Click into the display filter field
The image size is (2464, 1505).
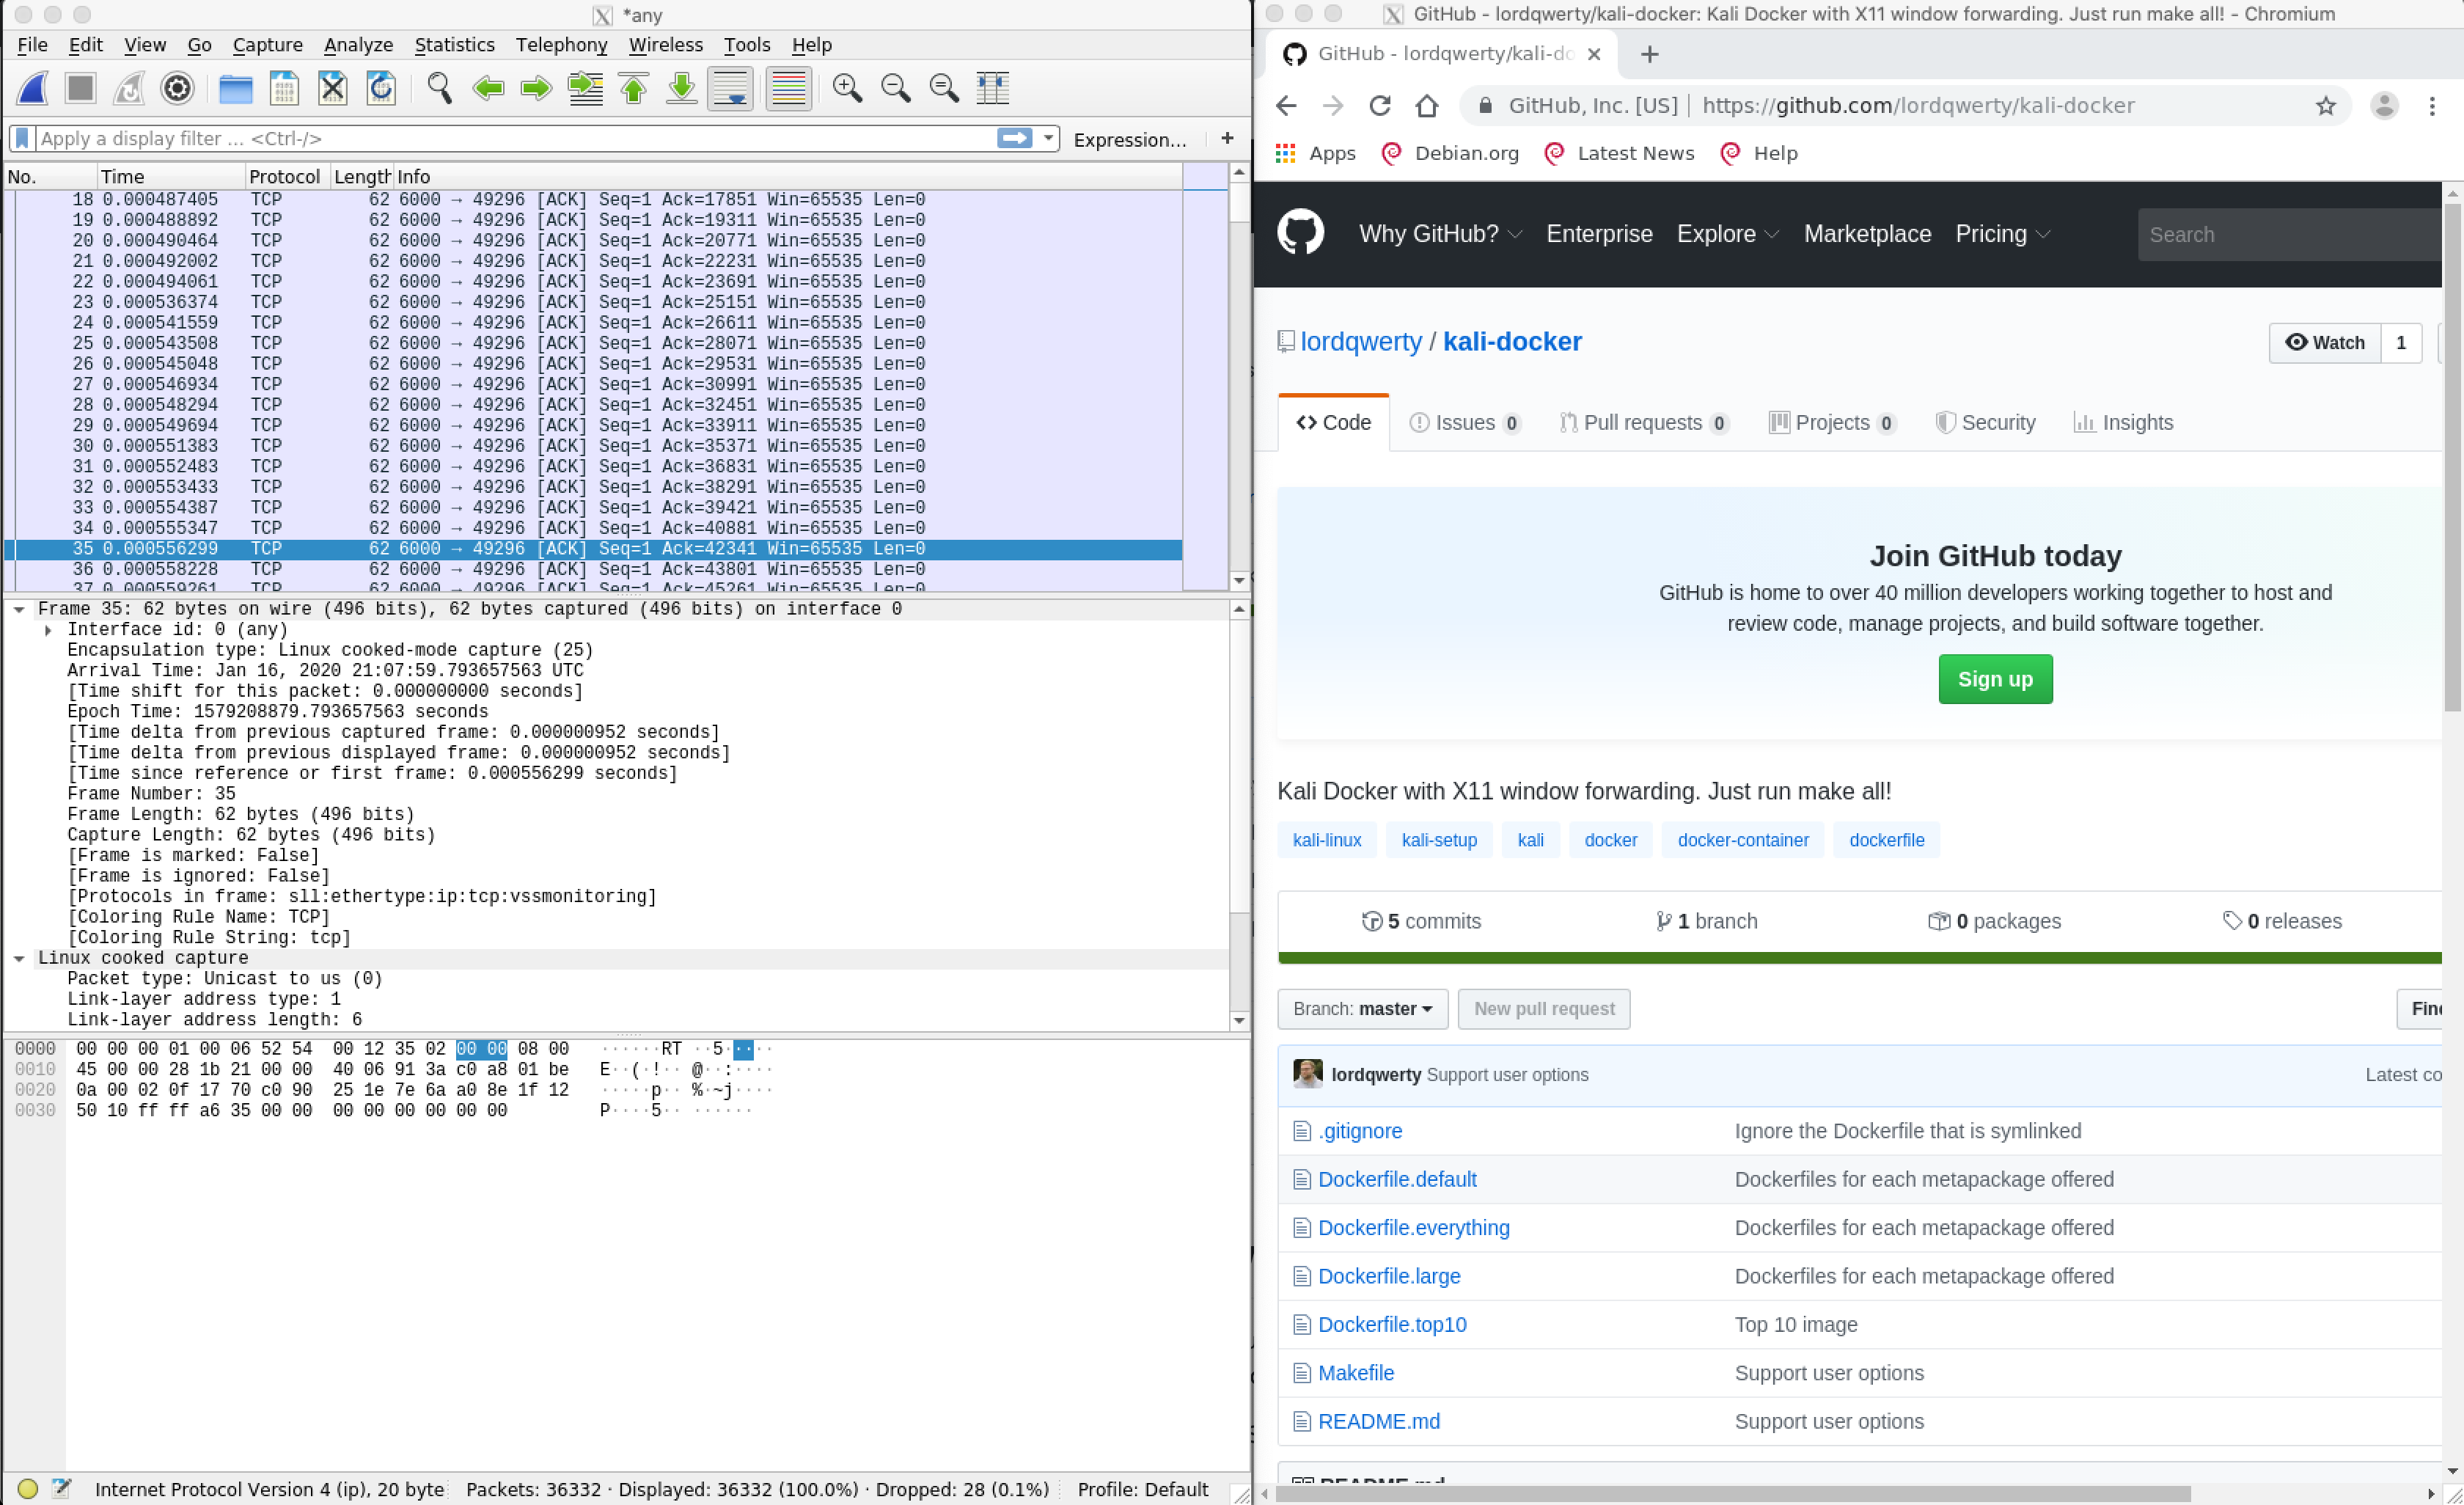[x=500, y=139]
